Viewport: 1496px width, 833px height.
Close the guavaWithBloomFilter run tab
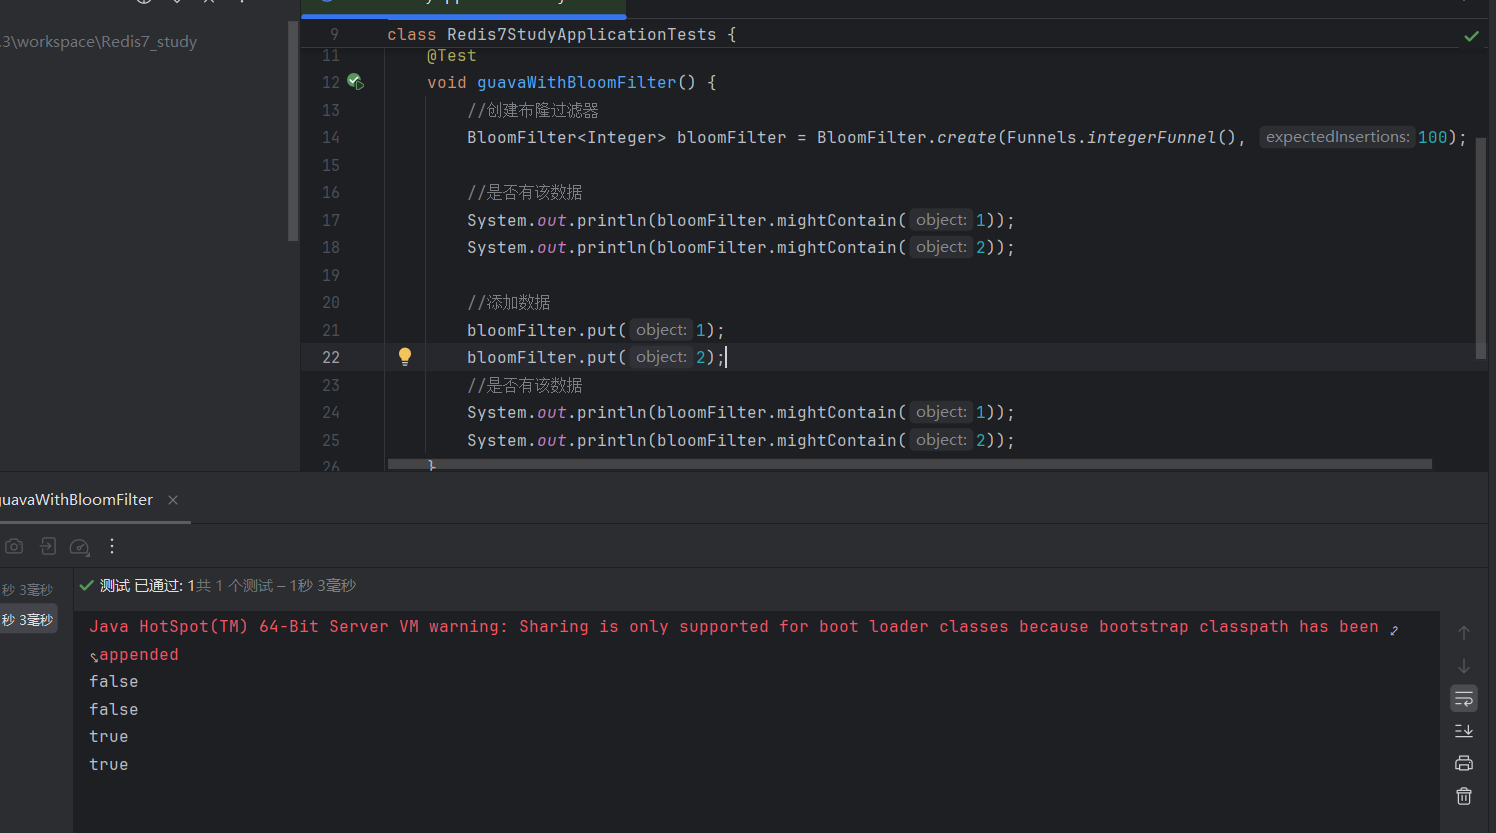[173, 500]
